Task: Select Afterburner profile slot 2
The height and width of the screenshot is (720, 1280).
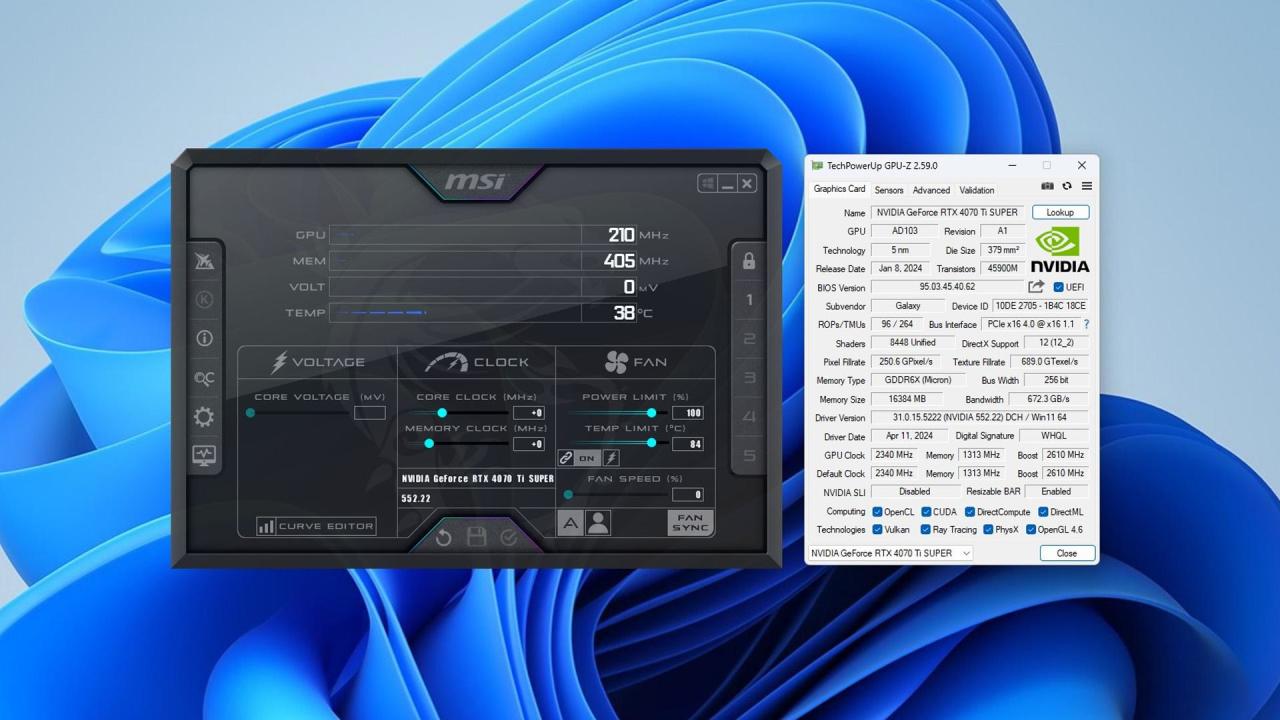Action: [749, 339]
